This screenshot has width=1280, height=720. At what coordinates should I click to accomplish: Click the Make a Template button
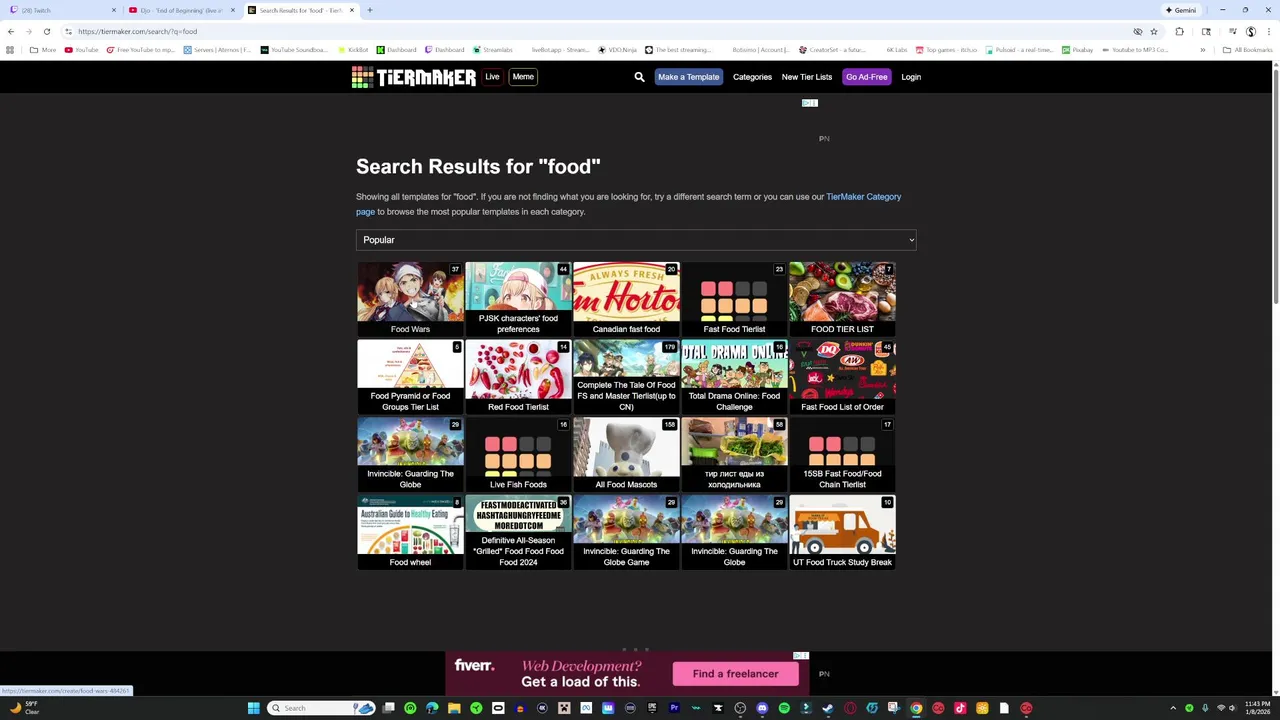point(688,77)
